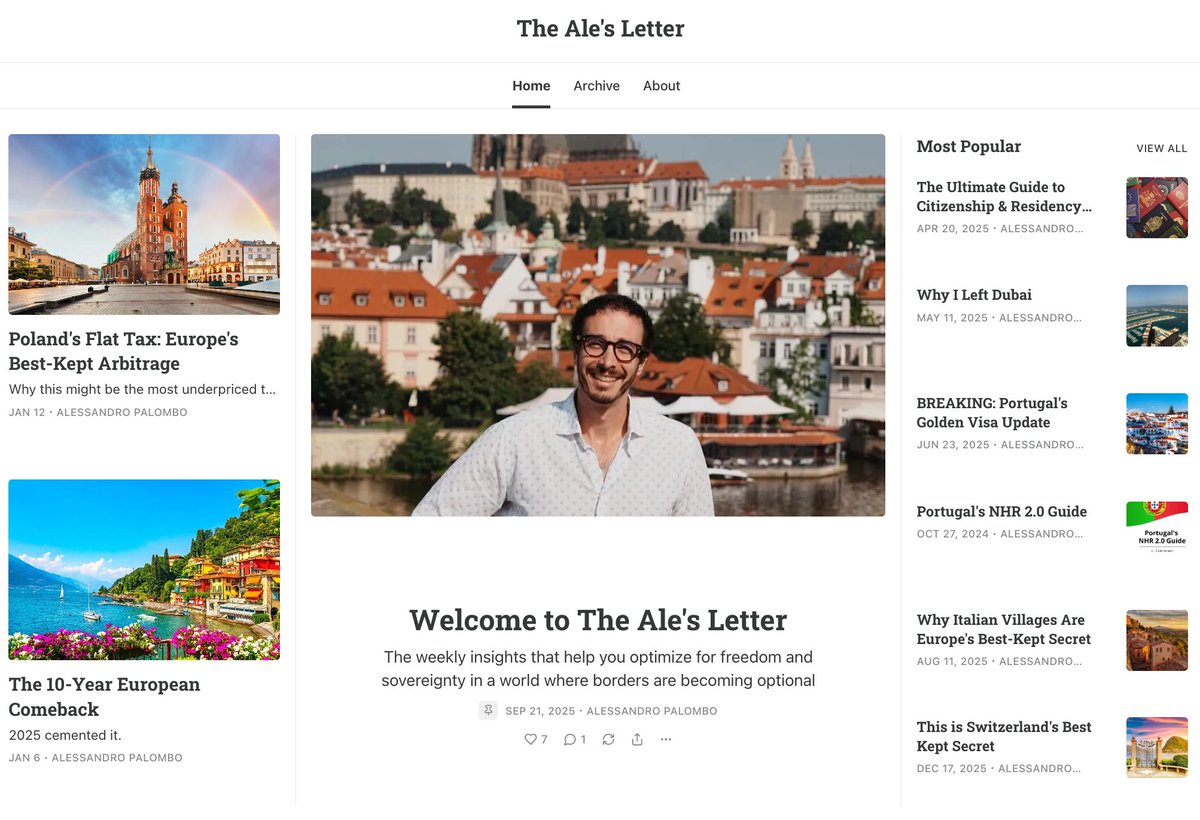Click the pinned post pin icon
This screenshot has width=1200, height=820.
pyautogui.click(x=488, y=711)
